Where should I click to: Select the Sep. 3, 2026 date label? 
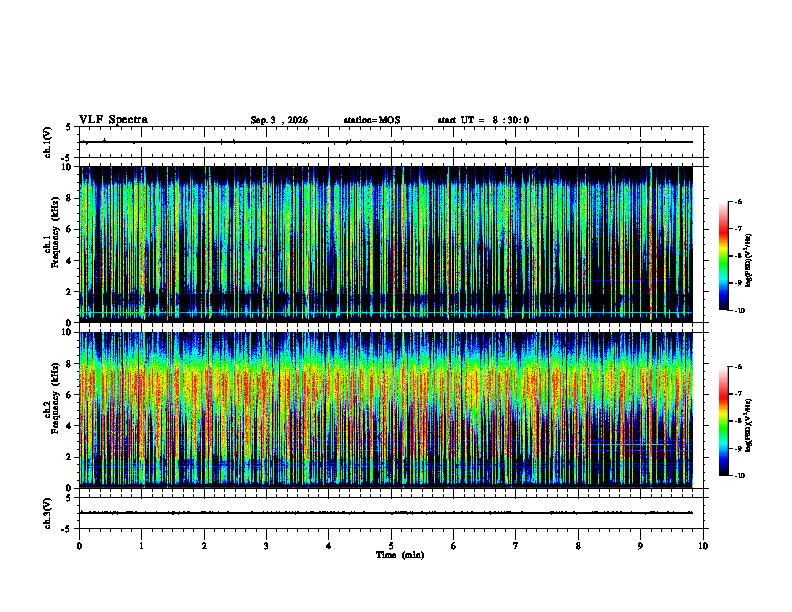[279, 120]
